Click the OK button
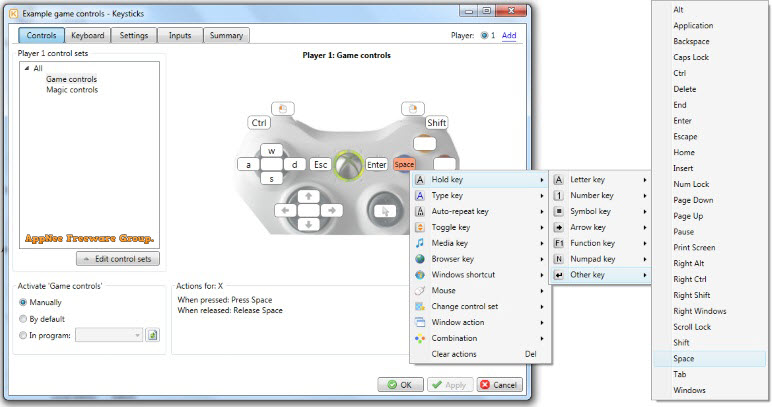The width and height of the screenshot is (772, 407). 400,385
